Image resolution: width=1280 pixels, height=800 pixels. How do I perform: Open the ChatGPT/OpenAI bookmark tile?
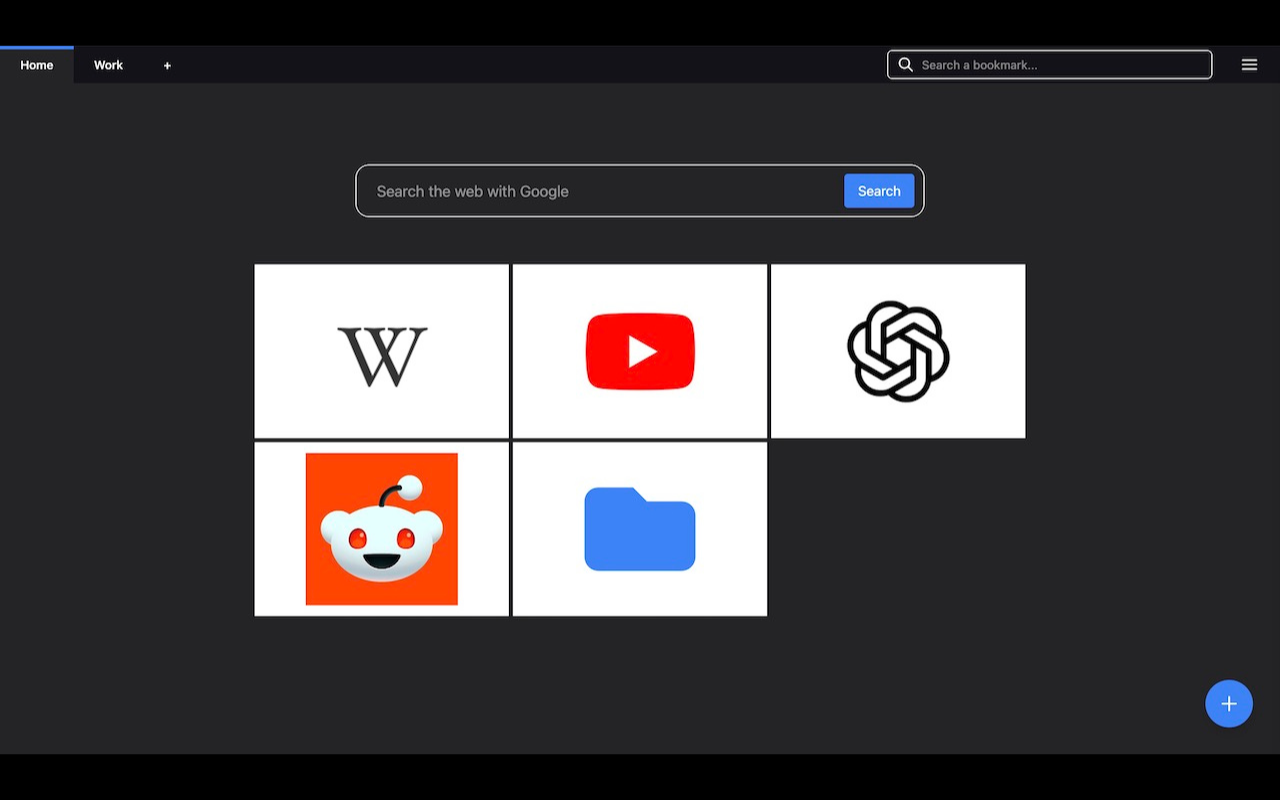pos(898,351)
